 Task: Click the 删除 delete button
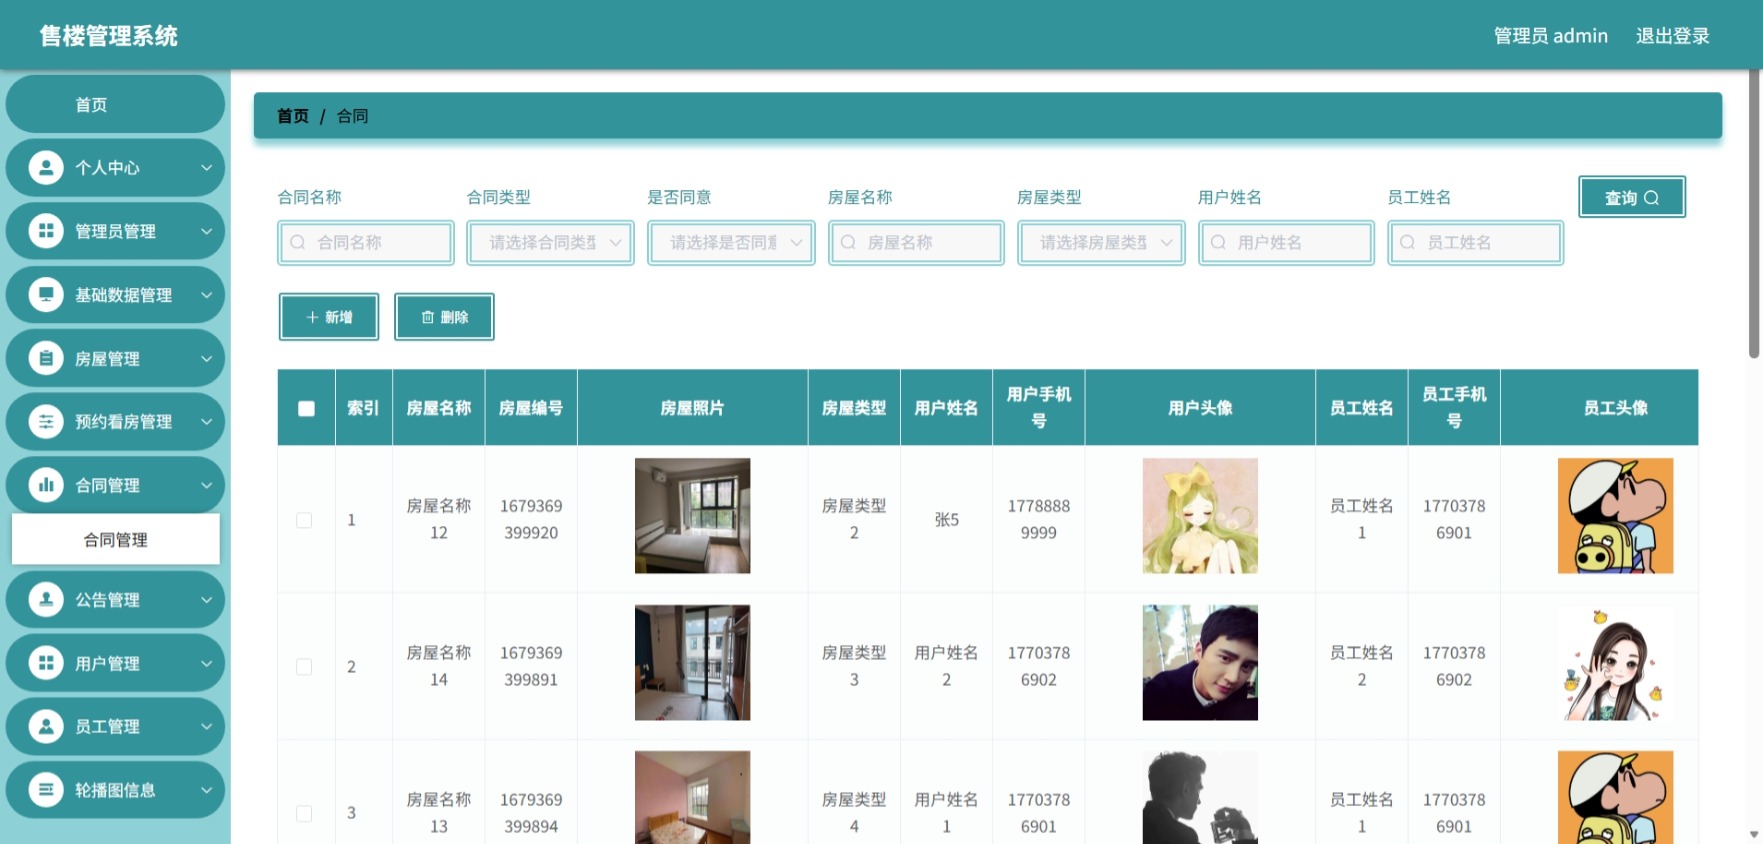[445, 317]
